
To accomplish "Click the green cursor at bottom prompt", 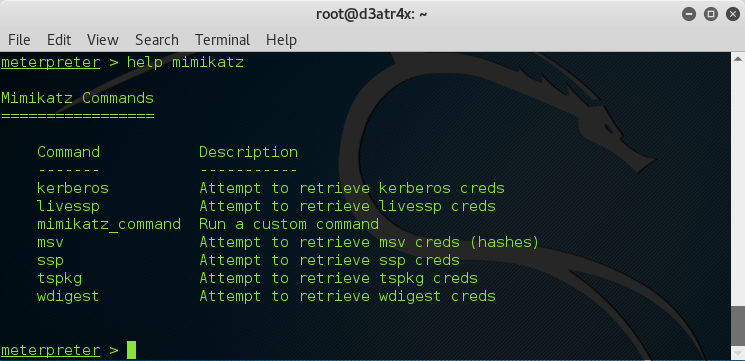I will (x=132, y=350).
